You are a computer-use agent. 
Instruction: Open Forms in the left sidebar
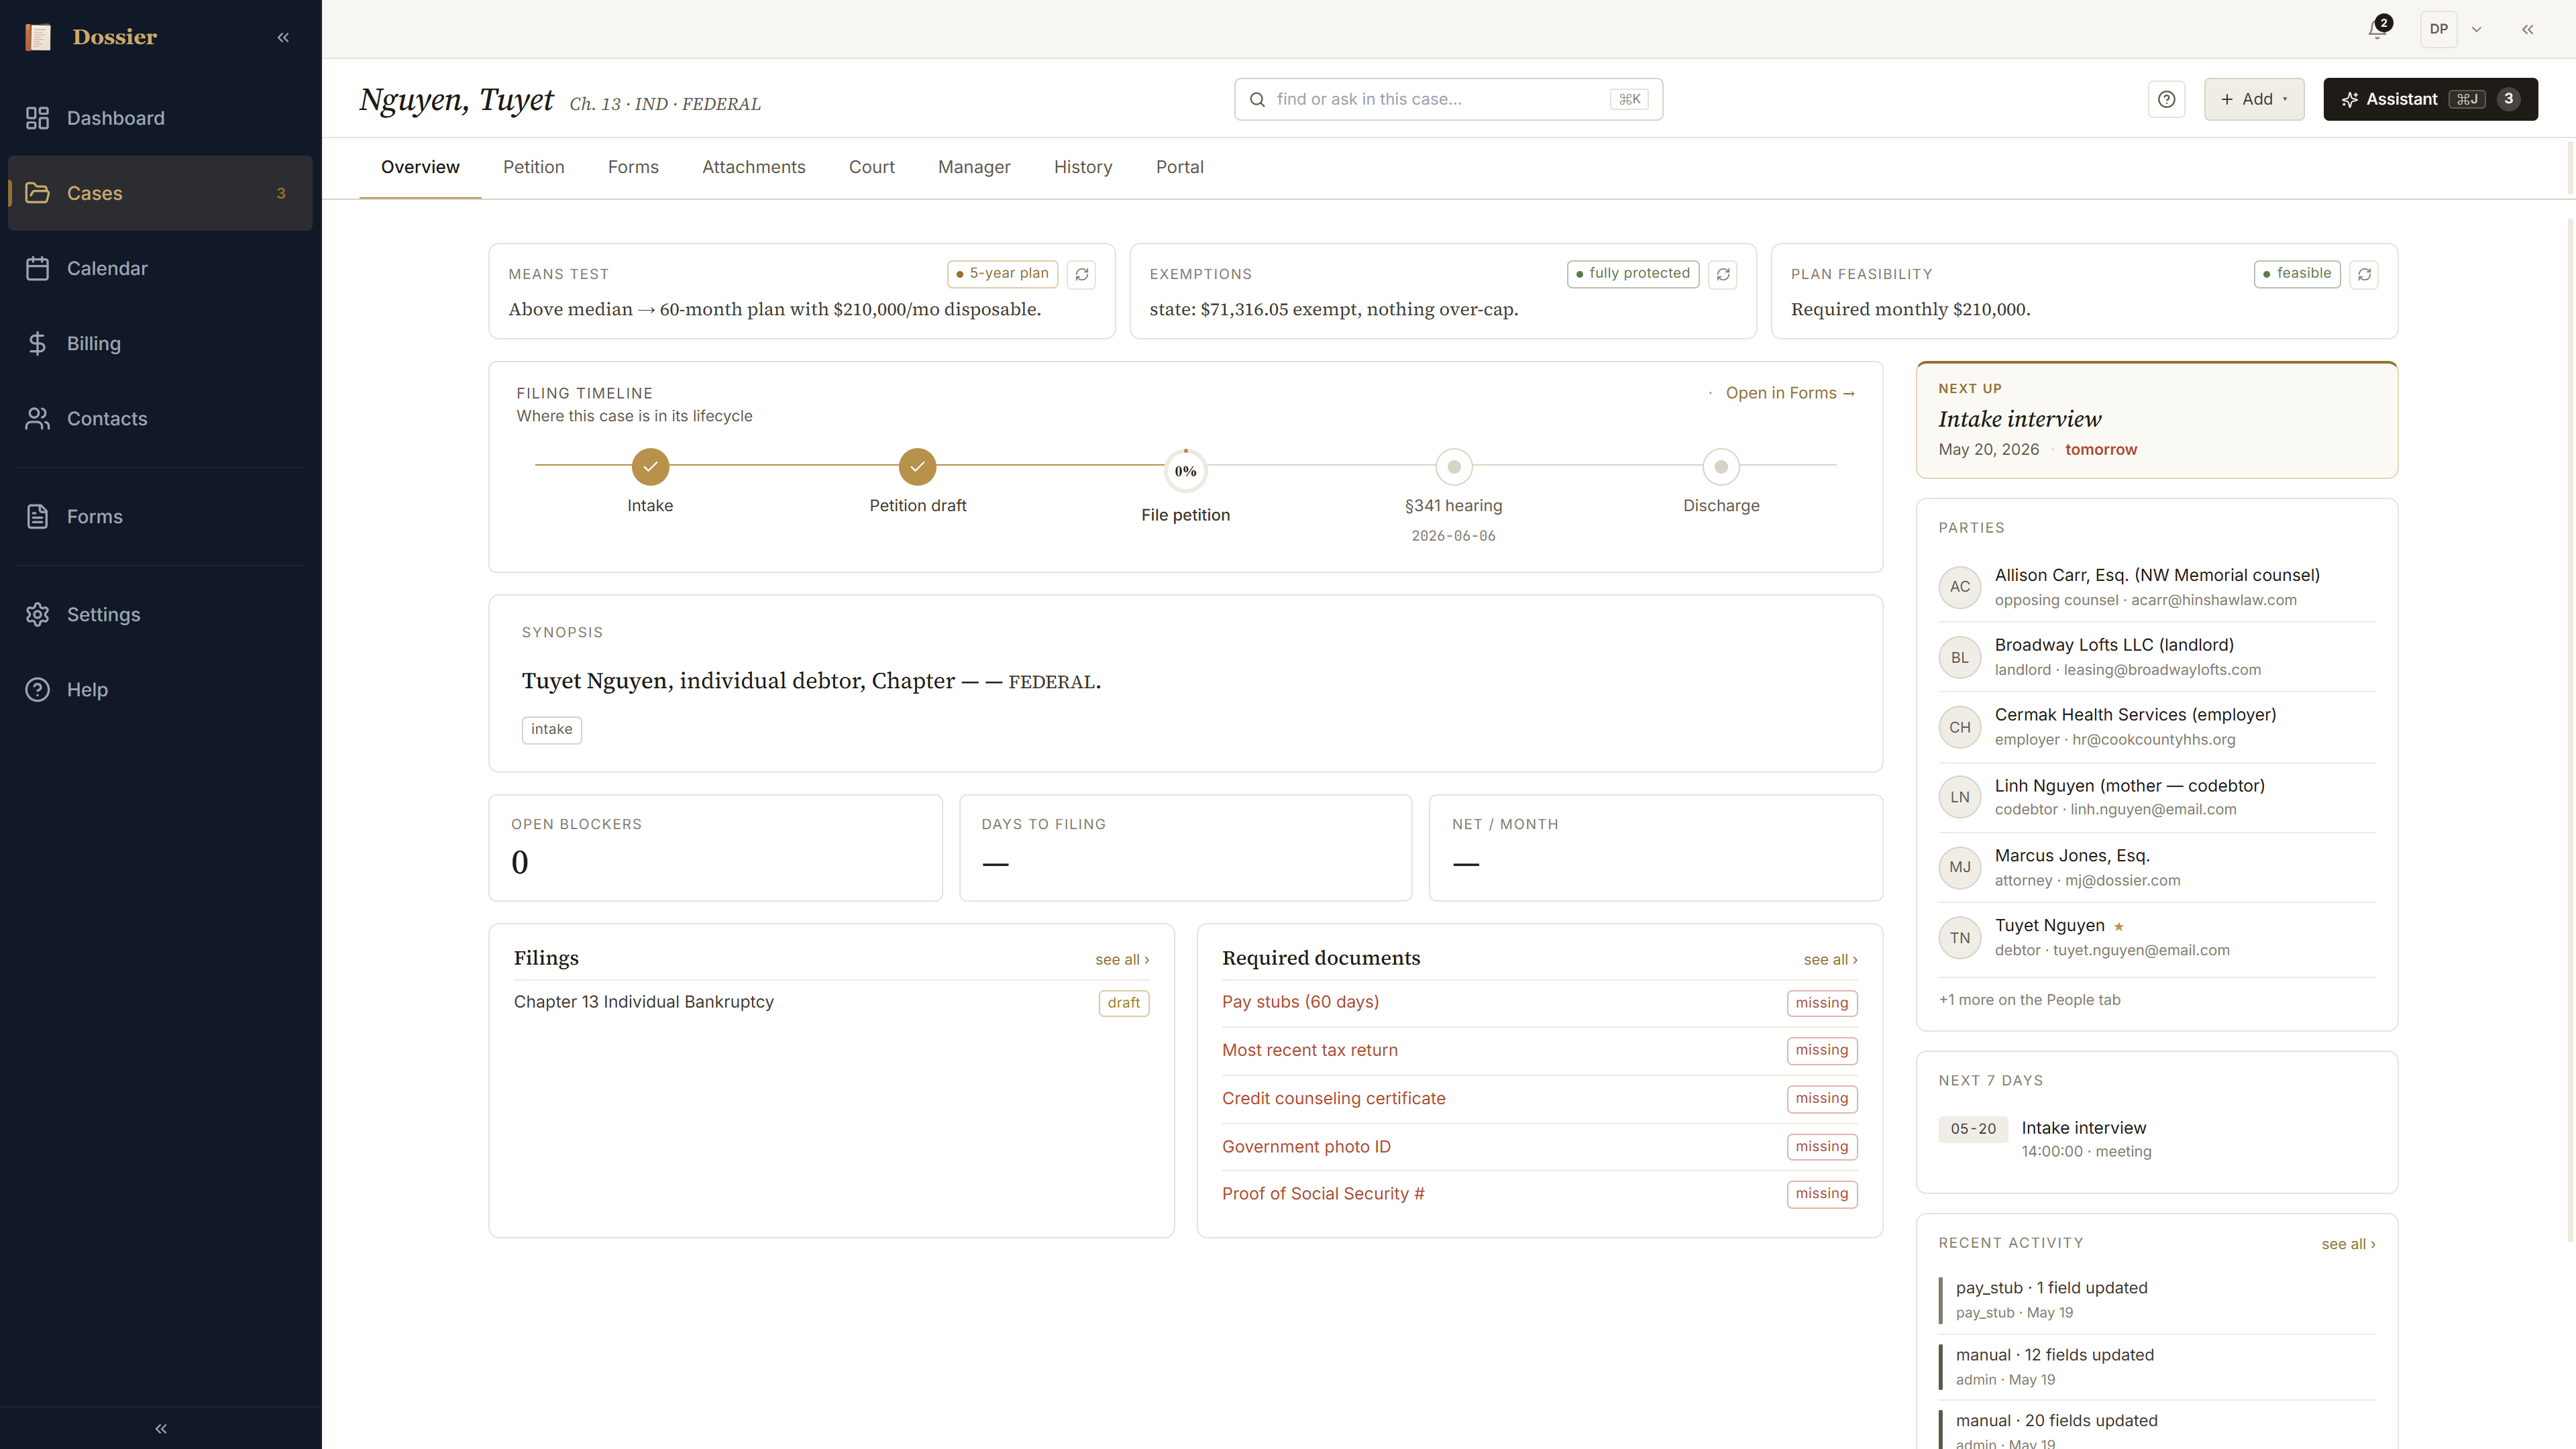pos(160,516)
